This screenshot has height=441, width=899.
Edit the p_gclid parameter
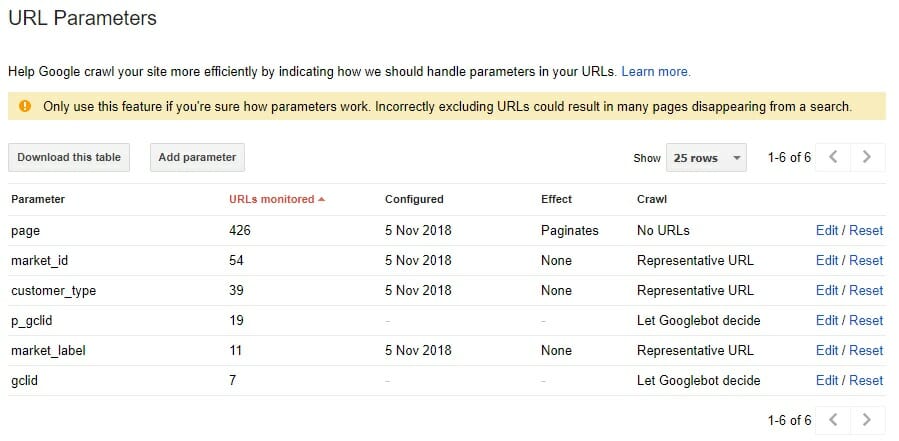pos(827,320)
